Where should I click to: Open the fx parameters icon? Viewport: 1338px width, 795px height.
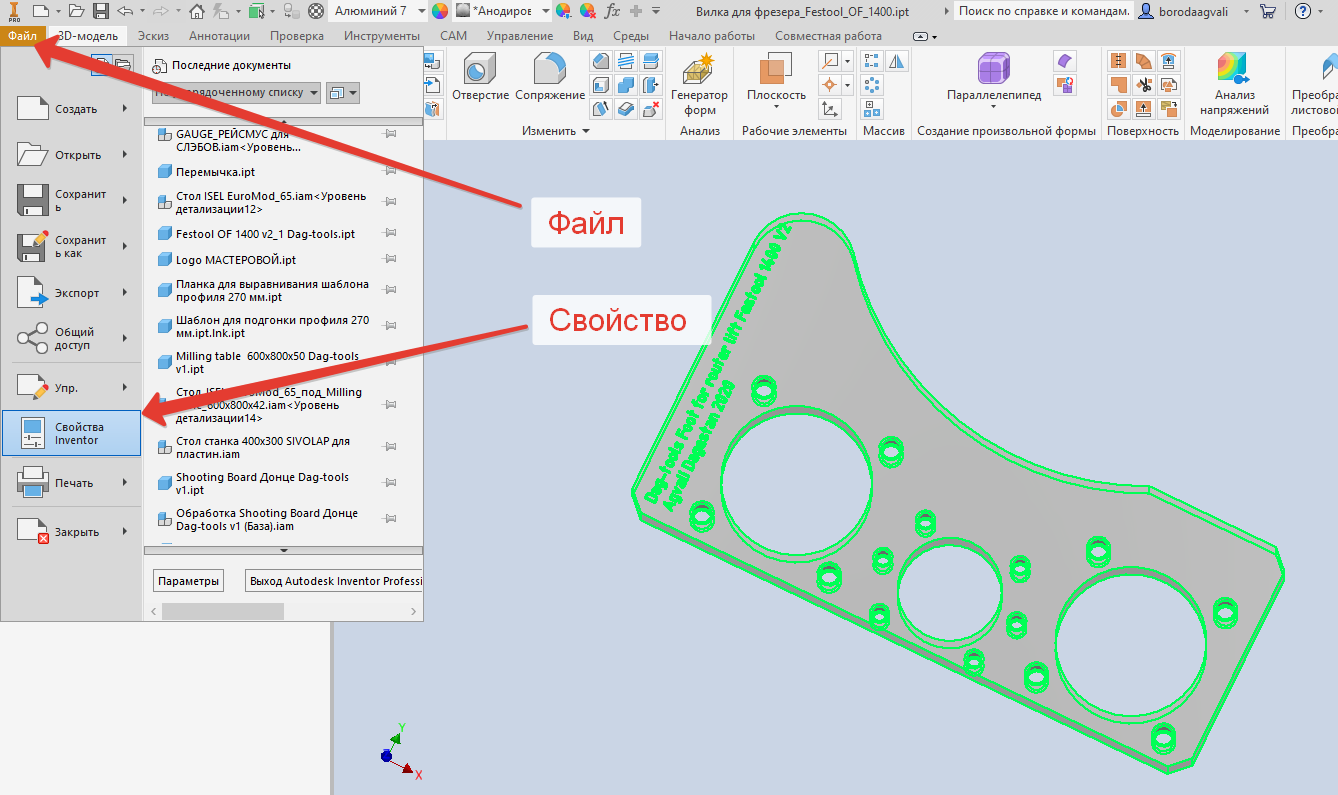[613, 11]
